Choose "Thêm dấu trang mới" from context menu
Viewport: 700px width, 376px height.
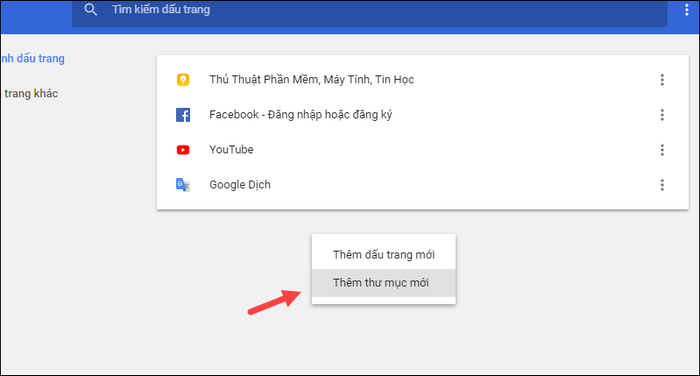click(383, 255)
